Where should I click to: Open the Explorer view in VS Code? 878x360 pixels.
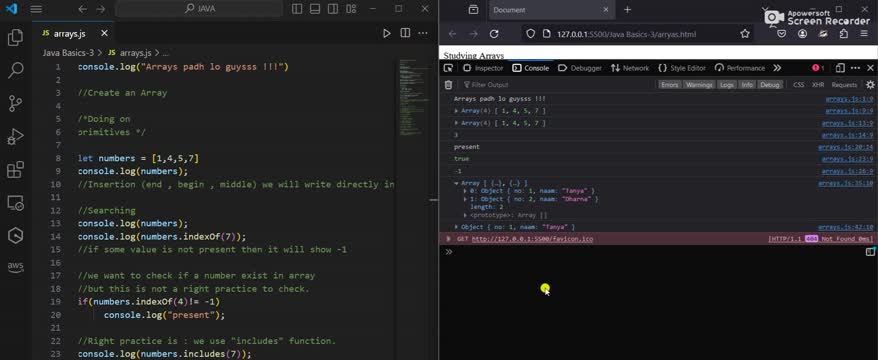pyautogui.click(x=15, y=38)
